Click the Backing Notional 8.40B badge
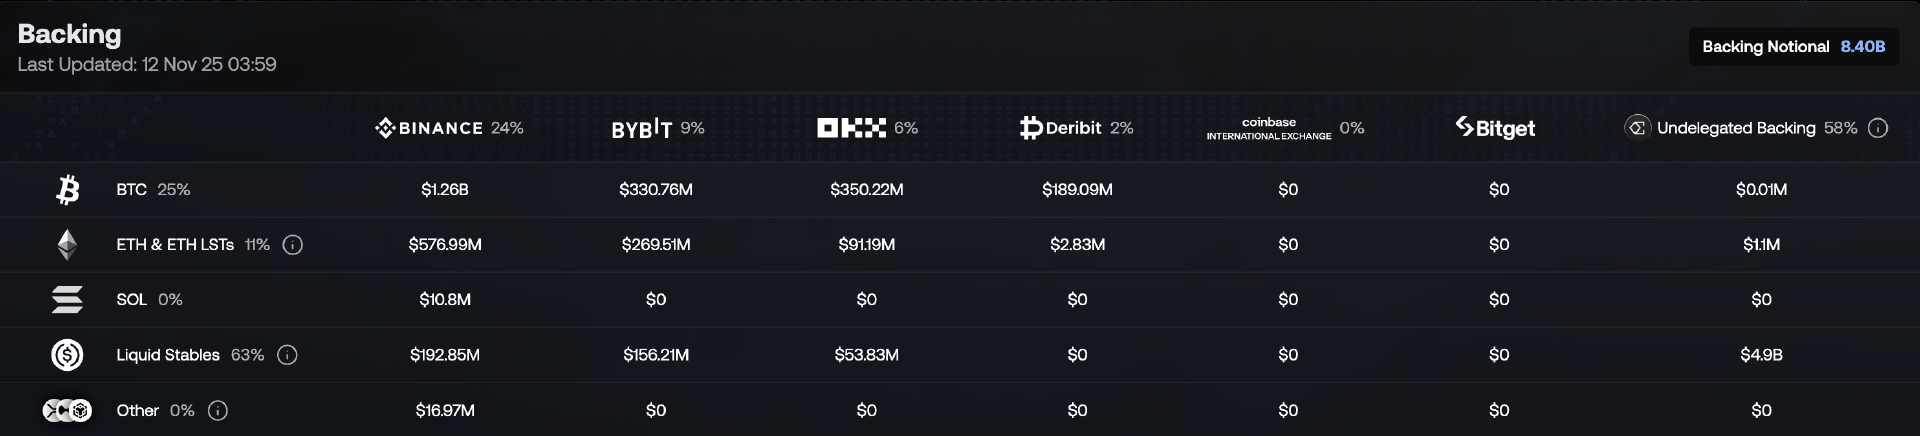 (x=1793, y=47)
